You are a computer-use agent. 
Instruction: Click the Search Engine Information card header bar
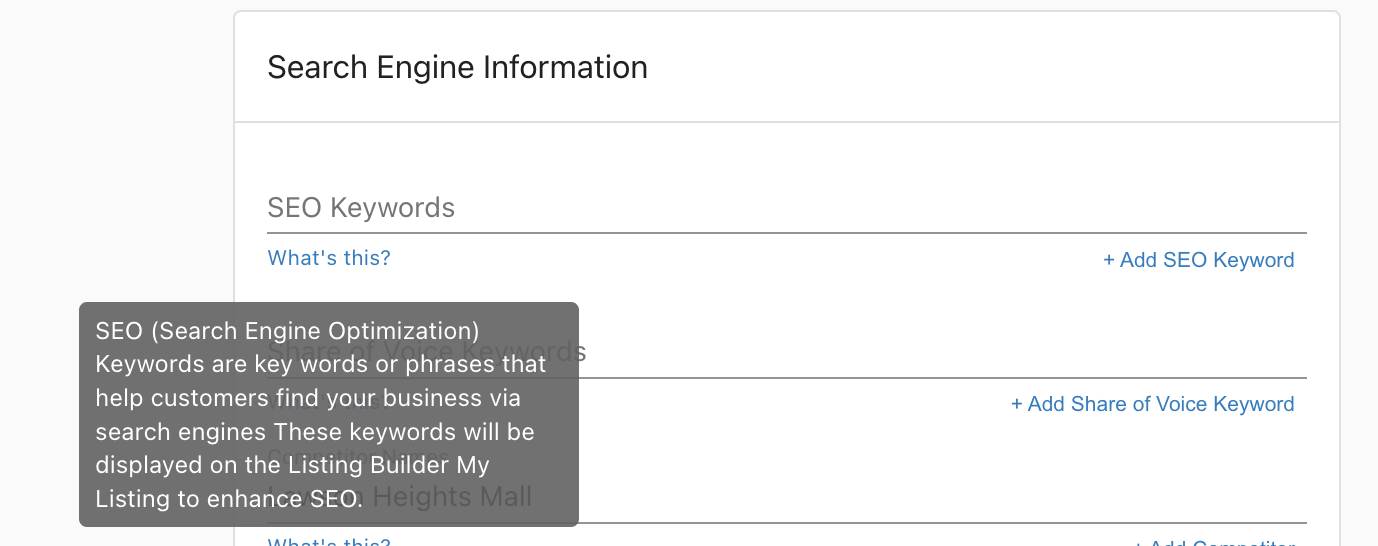coord(787,67)
